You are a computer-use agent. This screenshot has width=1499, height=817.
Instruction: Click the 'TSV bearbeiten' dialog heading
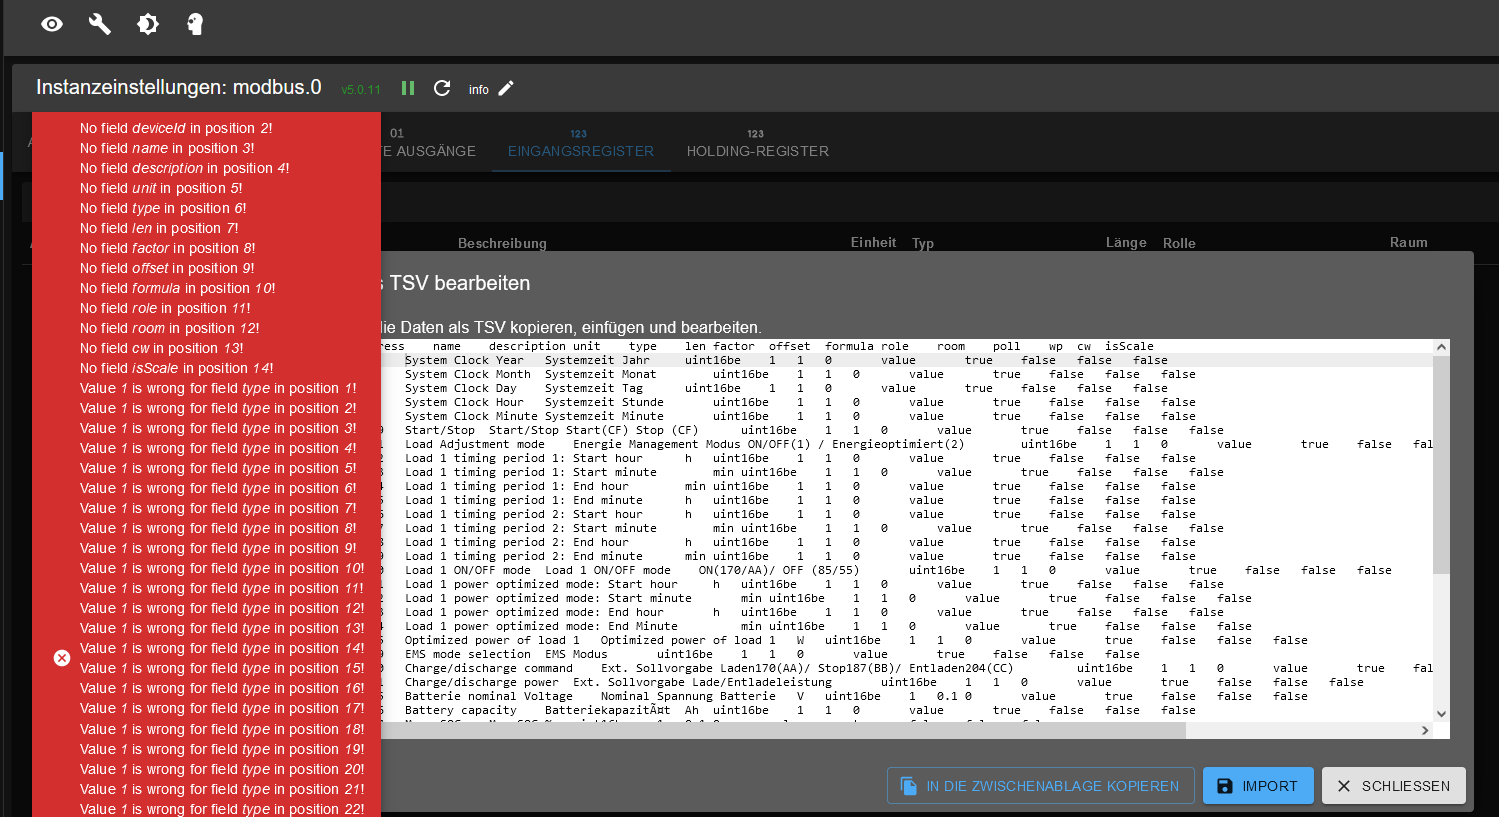[x=460, y=283]
